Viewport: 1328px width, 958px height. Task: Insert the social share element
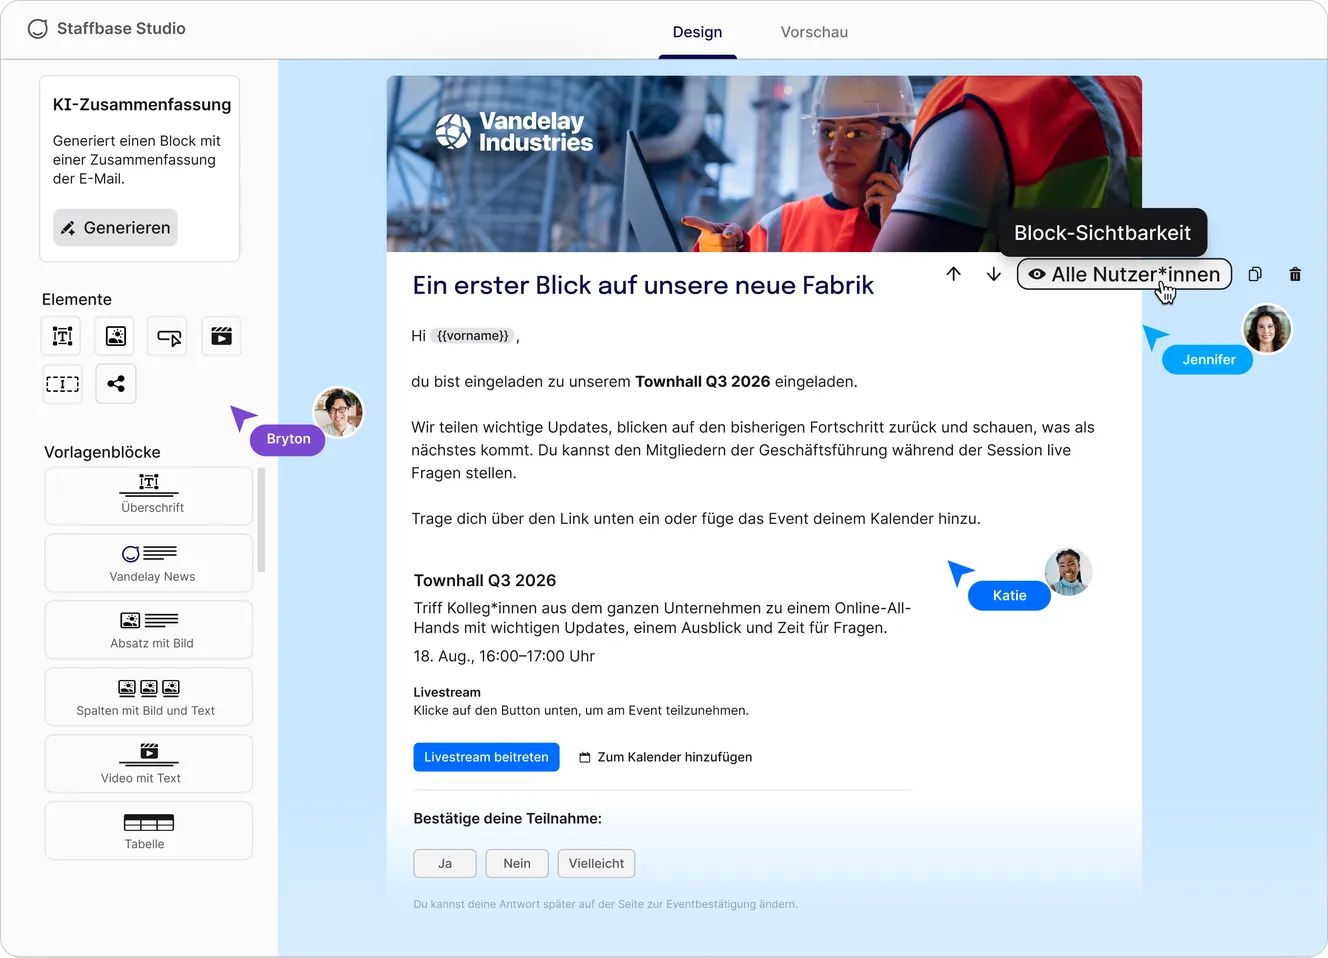click(115, 384)
